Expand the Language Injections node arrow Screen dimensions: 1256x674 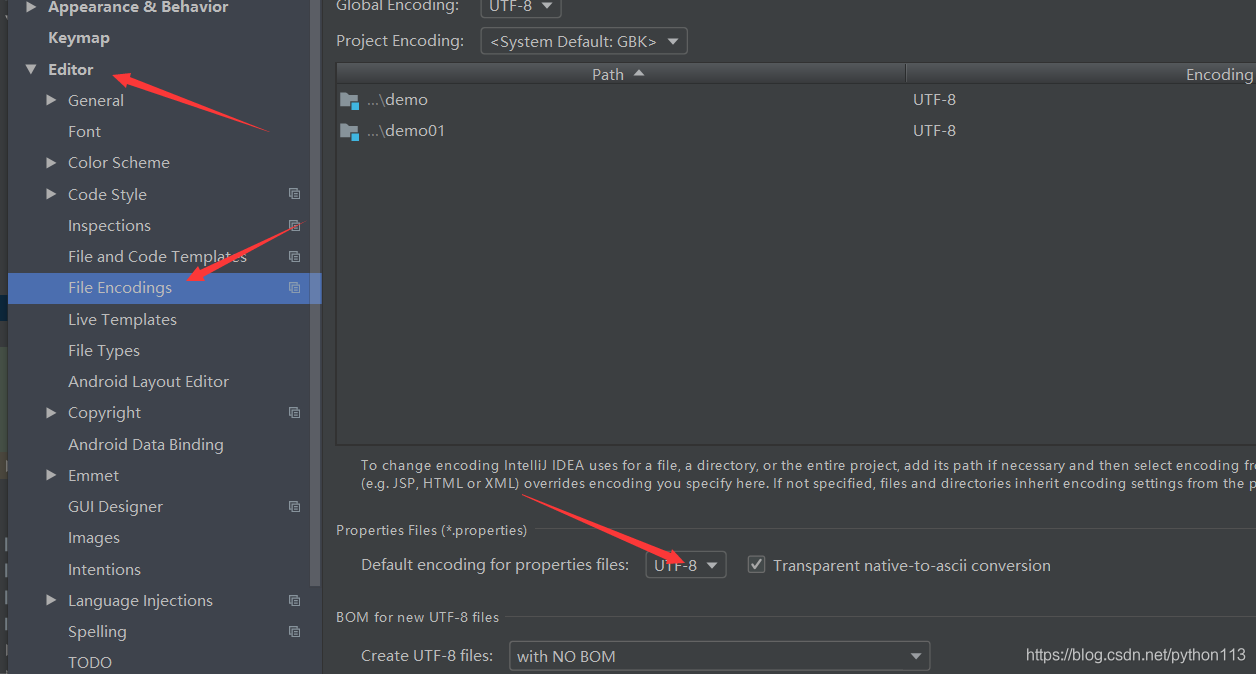tap(51, 601)
